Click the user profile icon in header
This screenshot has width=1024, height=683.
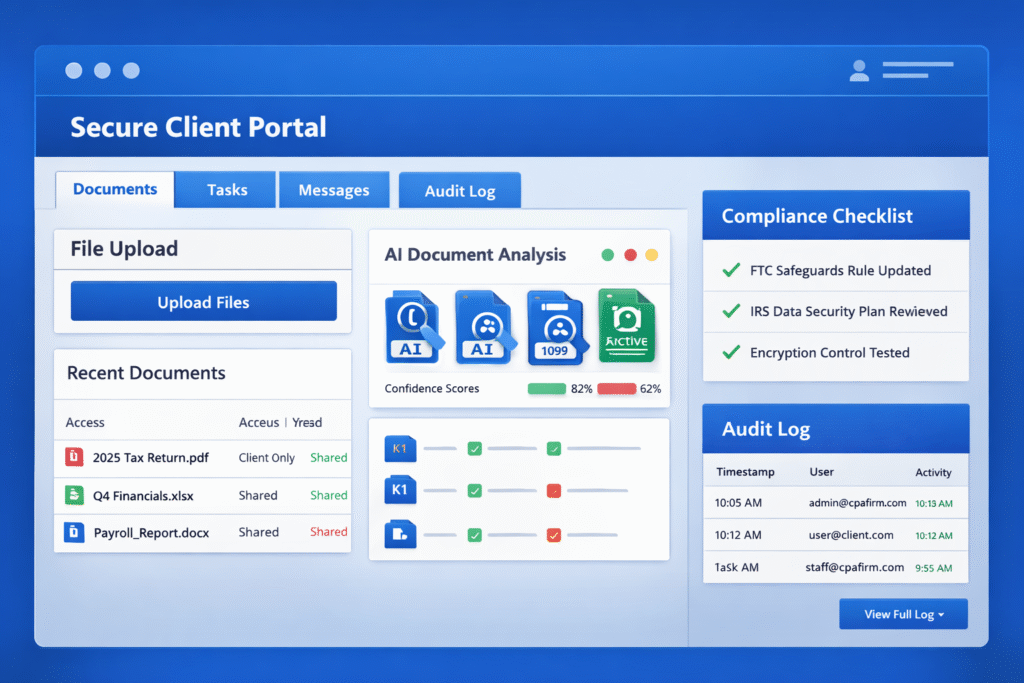click(x=858, y=70)
